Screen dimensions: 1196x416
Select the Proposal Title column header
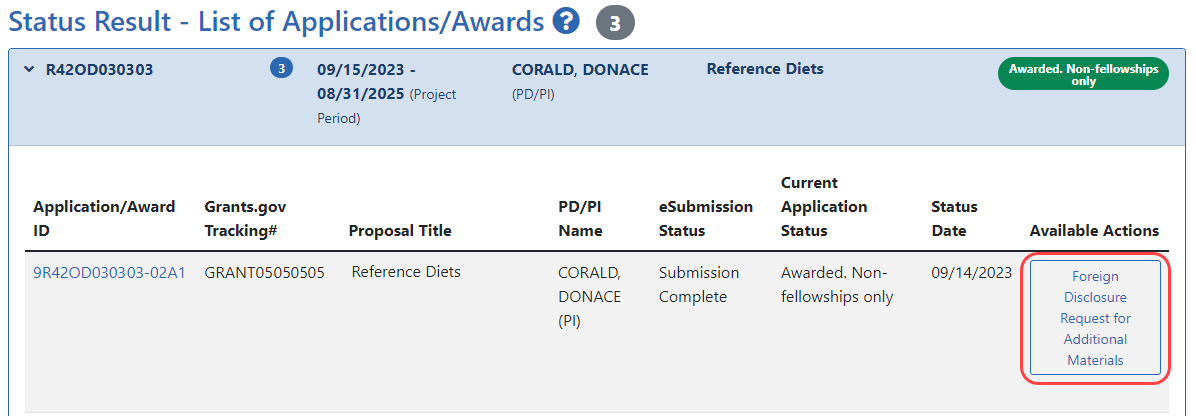tap(400, 231)
